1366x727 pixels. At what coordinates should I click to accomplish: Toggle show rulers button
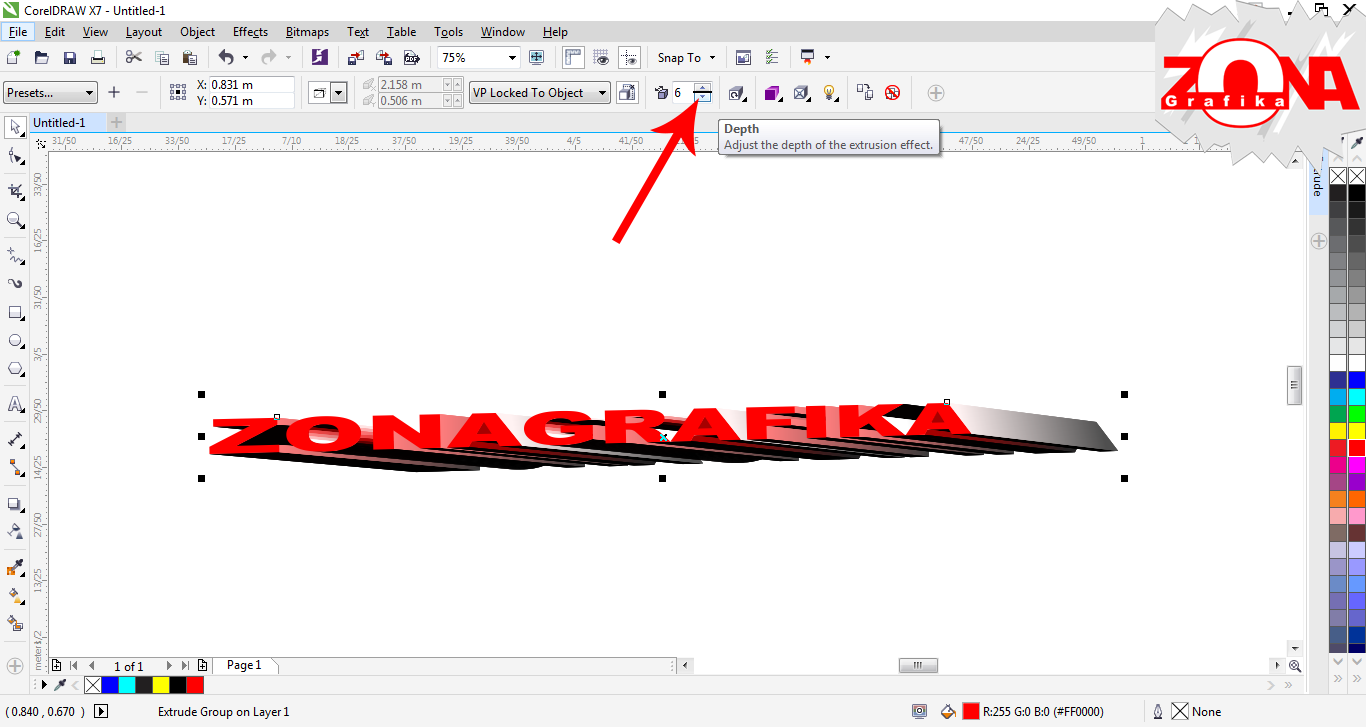pyautogui.click(x=573, y=58)
